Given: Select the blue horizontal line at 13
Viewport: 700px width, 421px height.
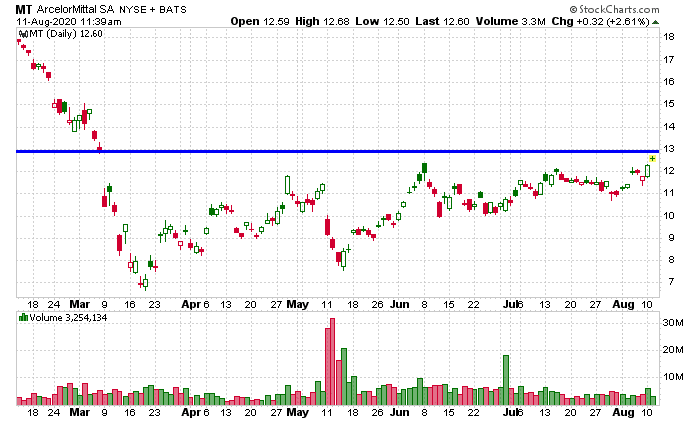Looking at the screenshot, I should (338, 152).
